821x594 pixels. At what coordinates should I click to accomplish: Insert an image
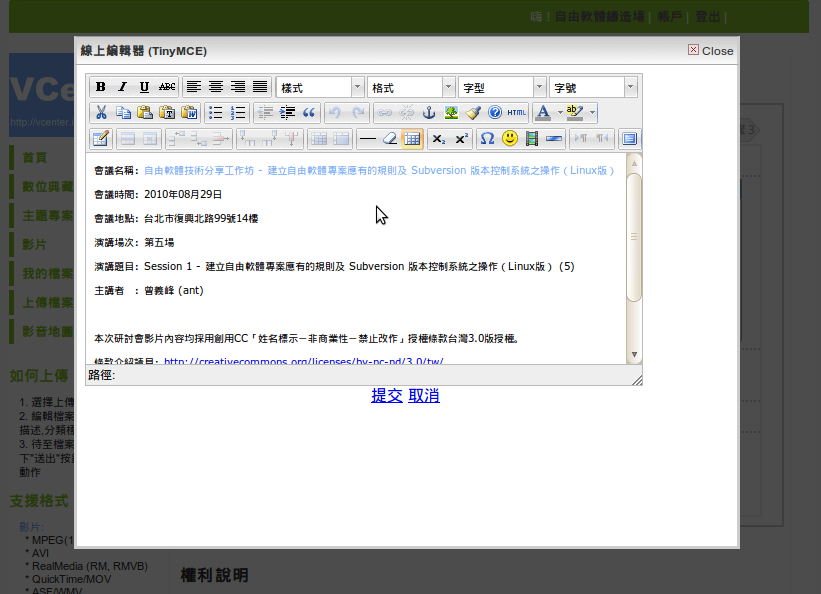tap(451, 113)
